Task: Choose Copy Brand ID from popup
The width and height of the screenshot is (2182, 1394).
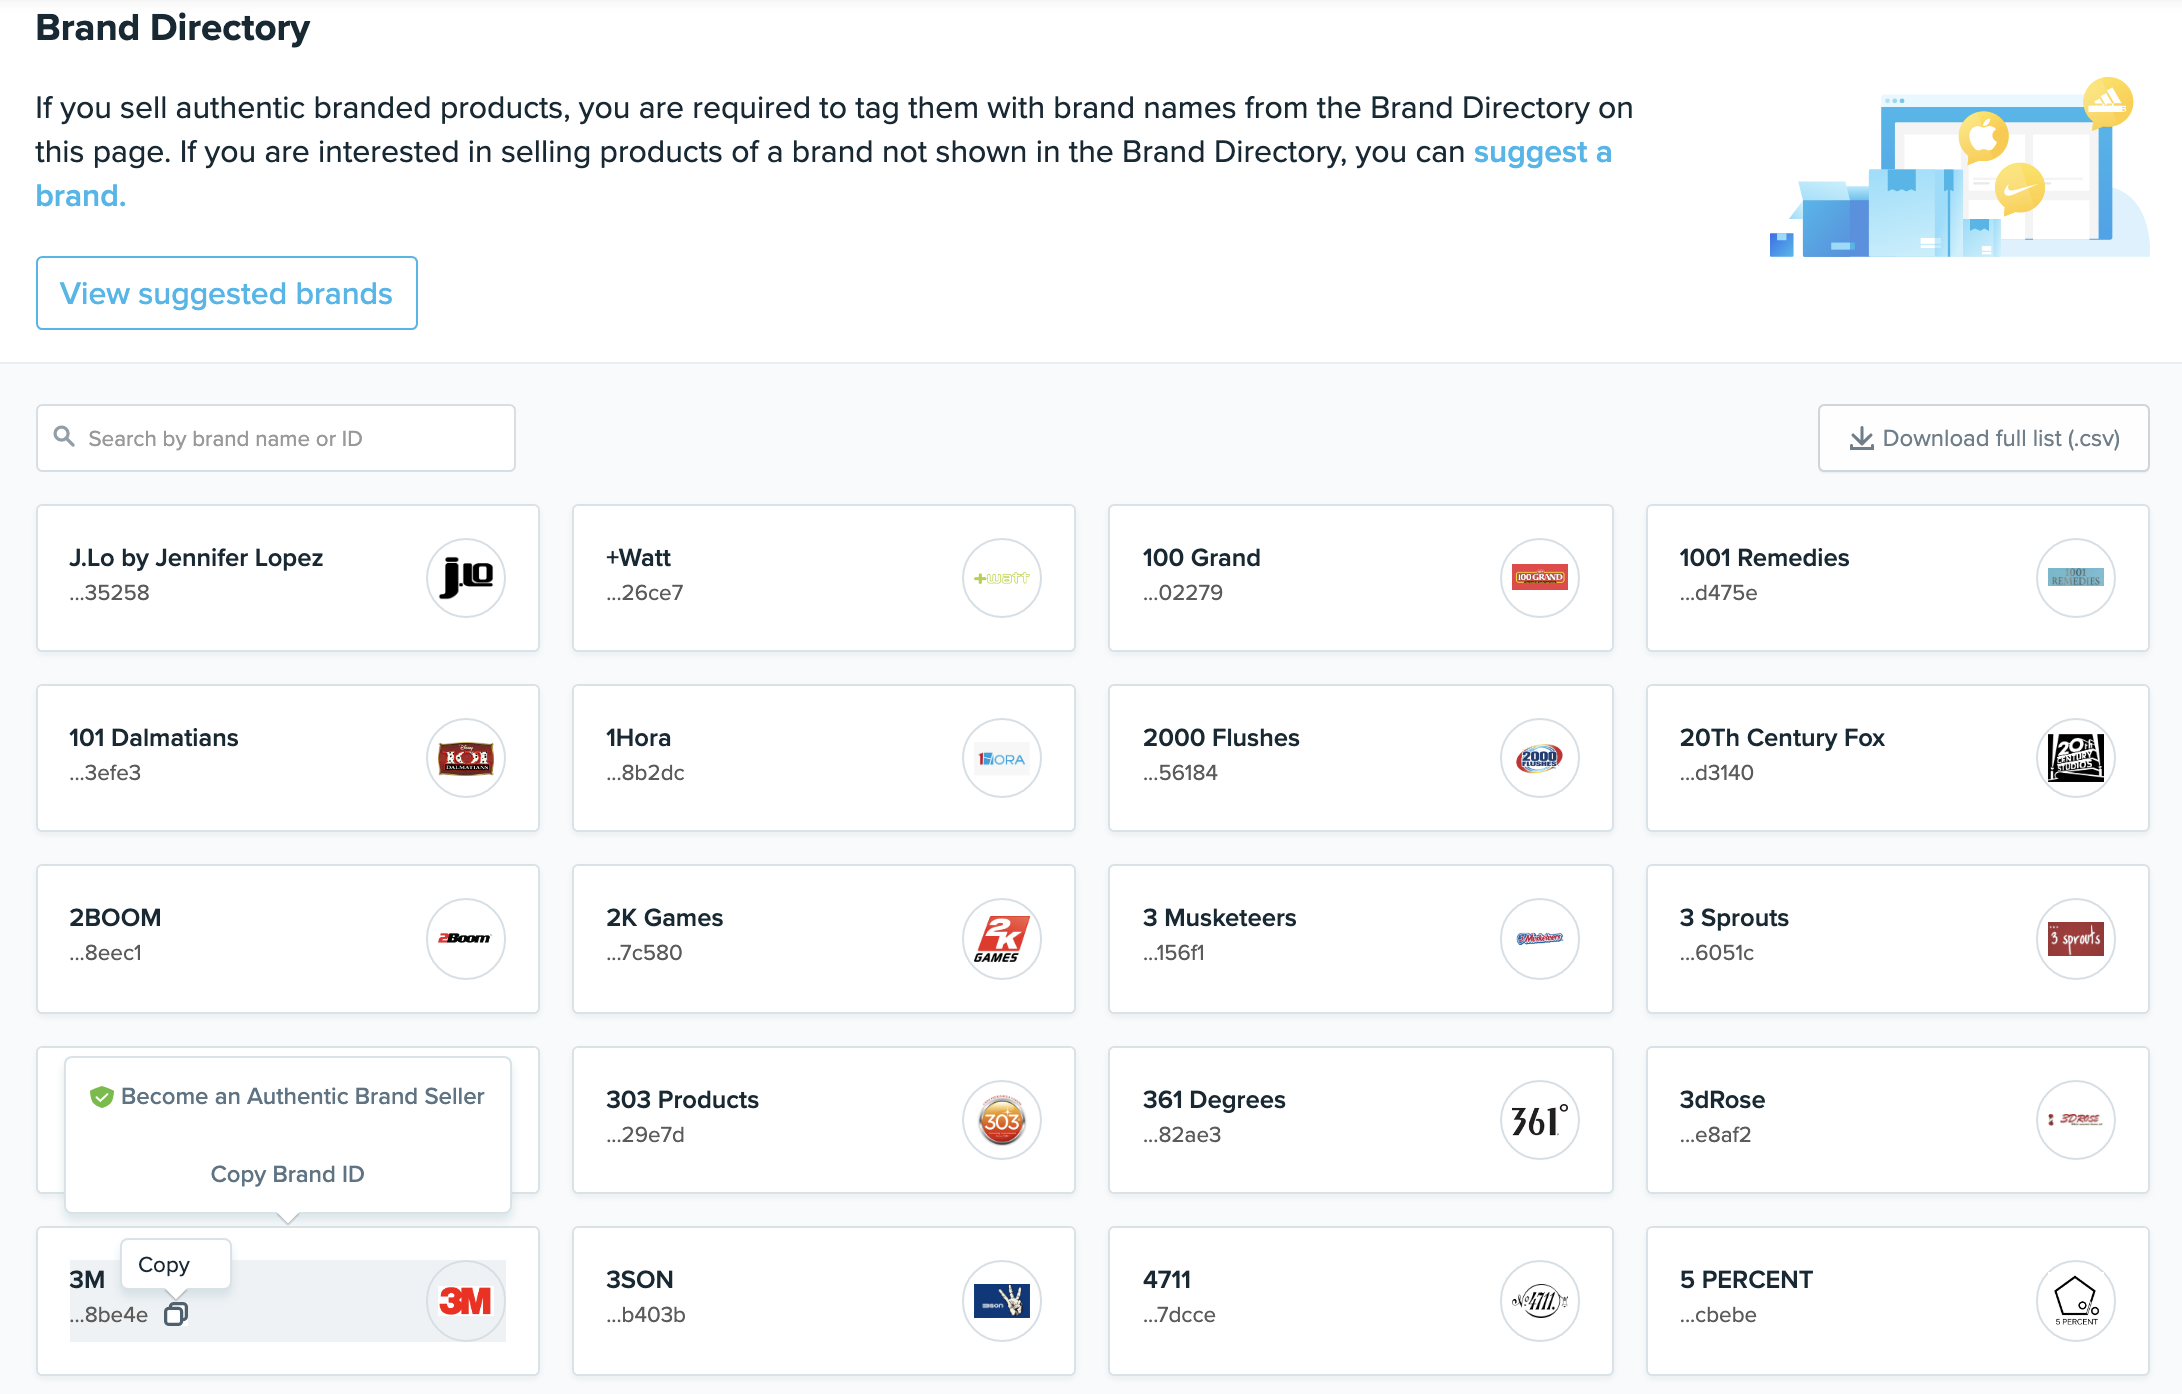Action: coord(288,1174)
